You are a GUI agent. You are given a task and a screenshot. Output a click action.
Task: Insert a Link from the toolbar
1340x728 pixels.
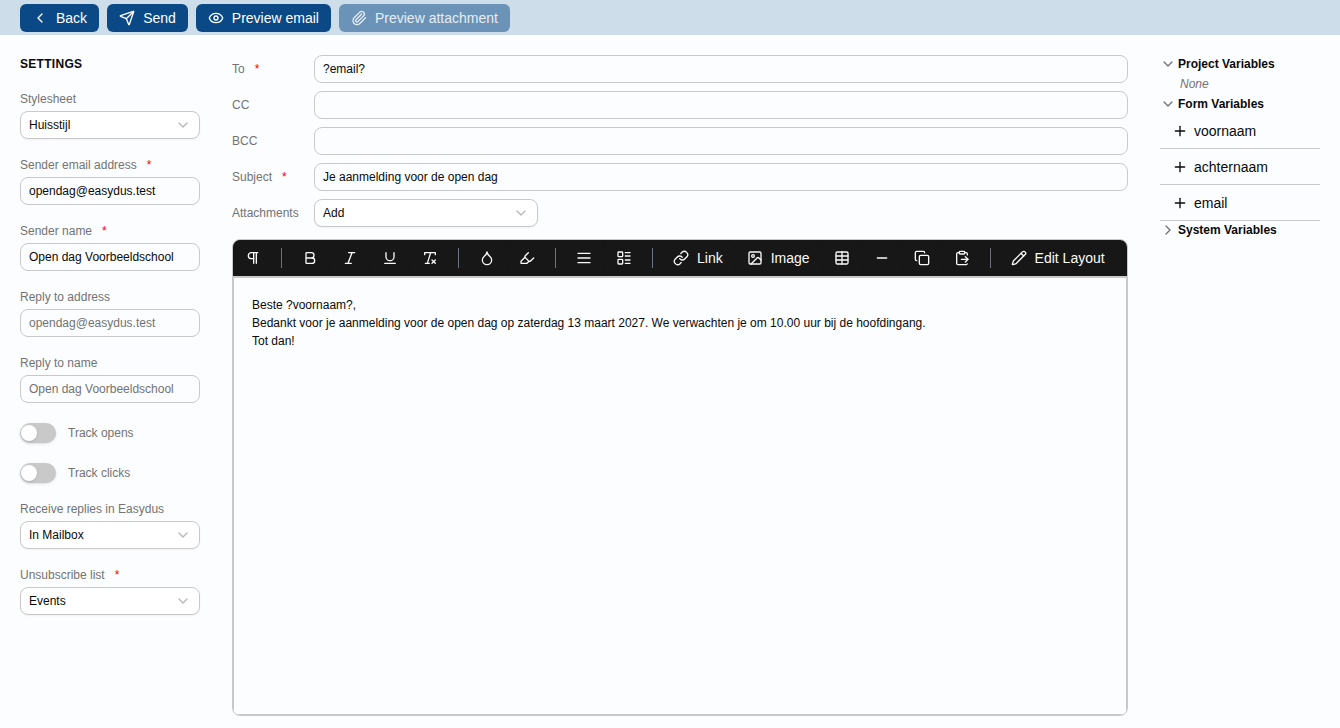[698, 258]
